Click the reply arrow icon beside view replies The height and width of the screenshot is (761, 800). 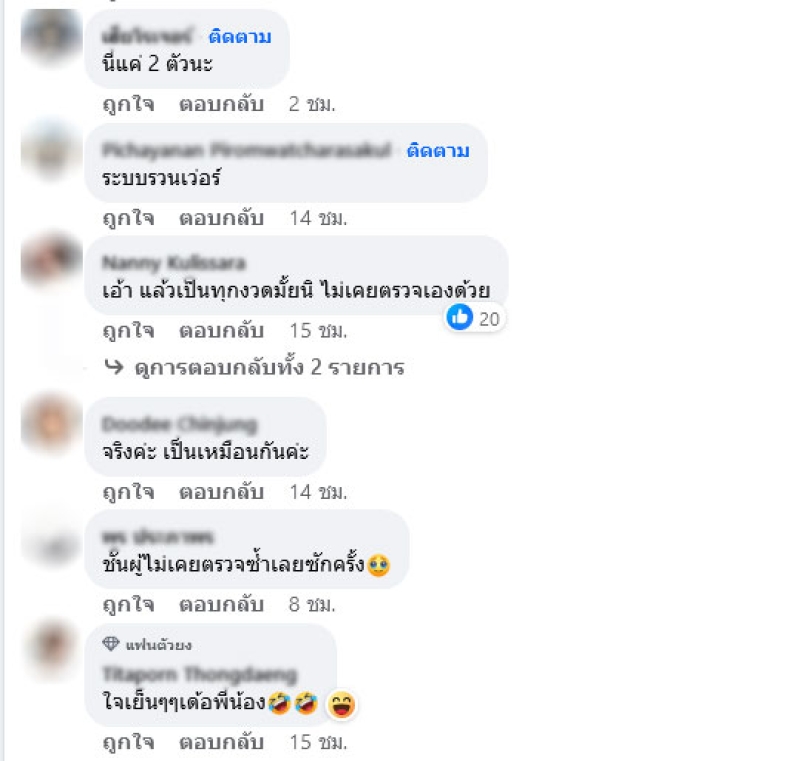(114, 367)
